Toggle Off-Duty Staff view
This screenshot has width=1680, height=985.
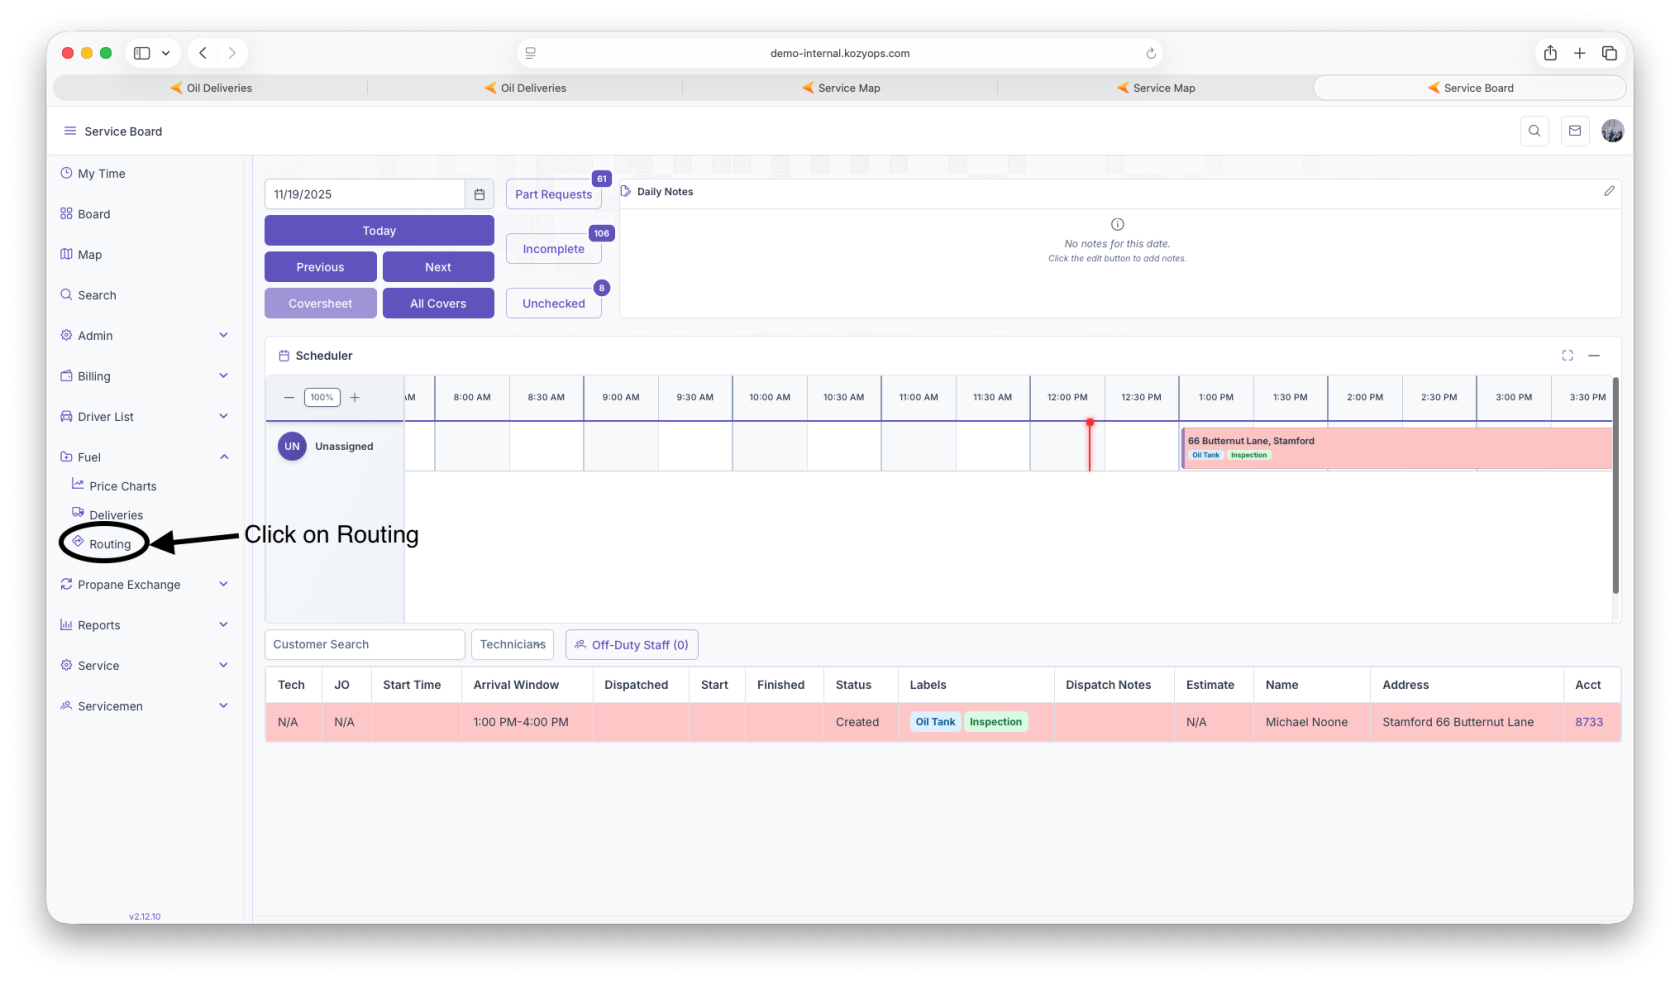click(x=631, y=645)
